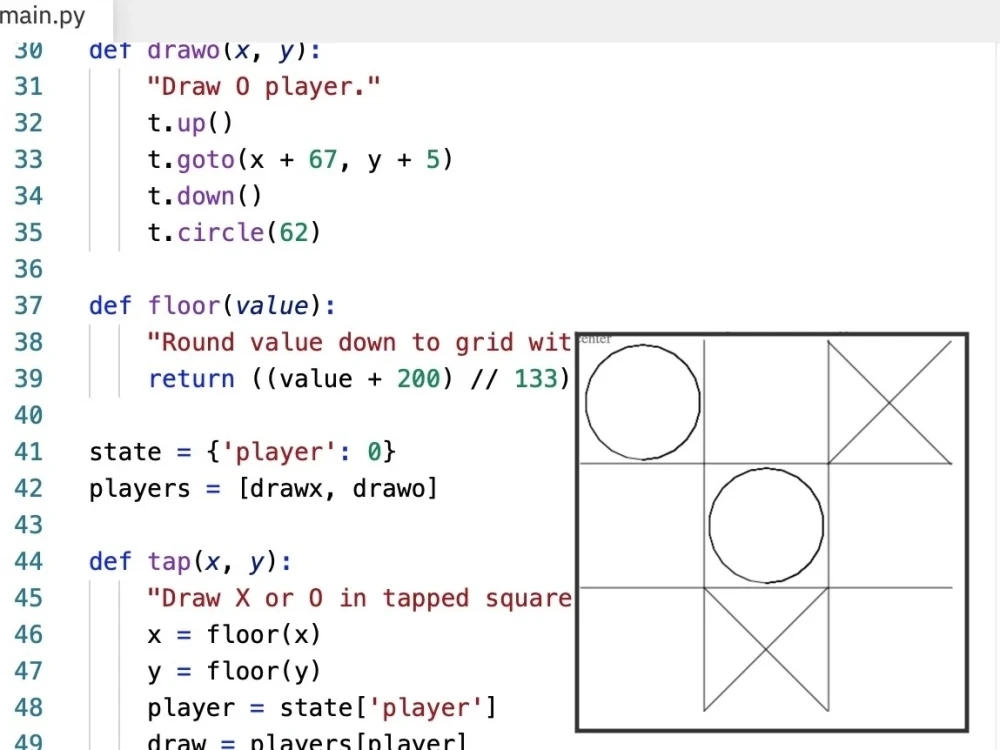
Task: Click the return statement on line 39
Action: 190,378
